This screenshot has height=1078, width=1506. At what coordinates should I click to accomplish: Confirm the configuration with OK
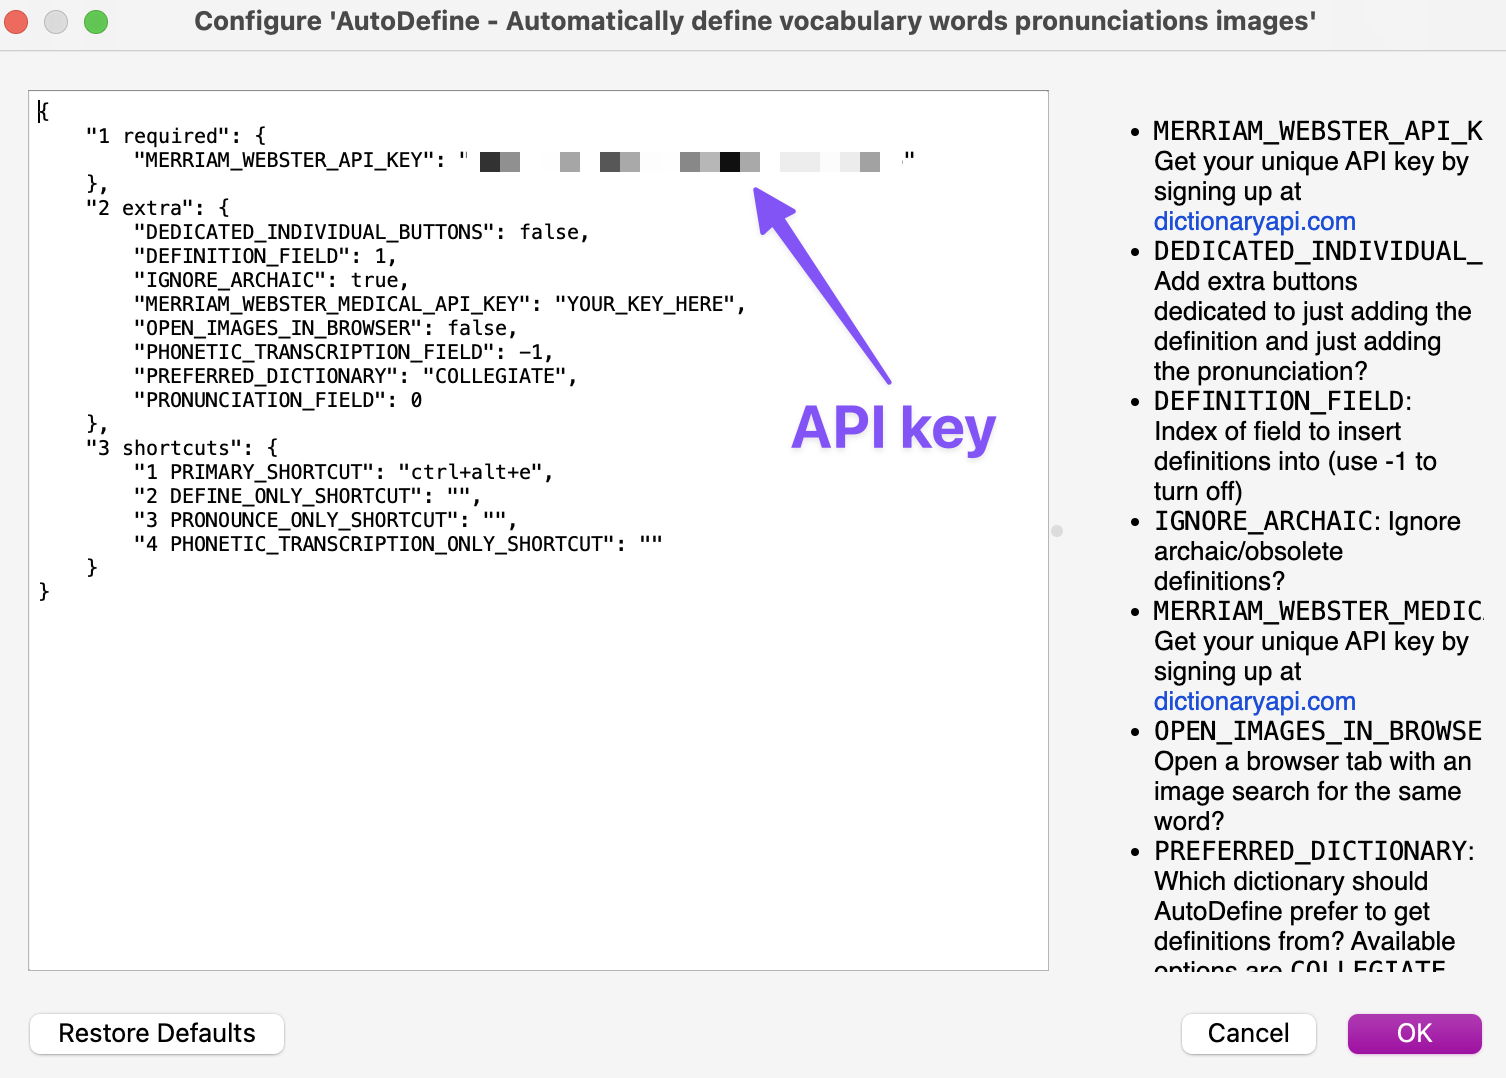(1414, 1033)
